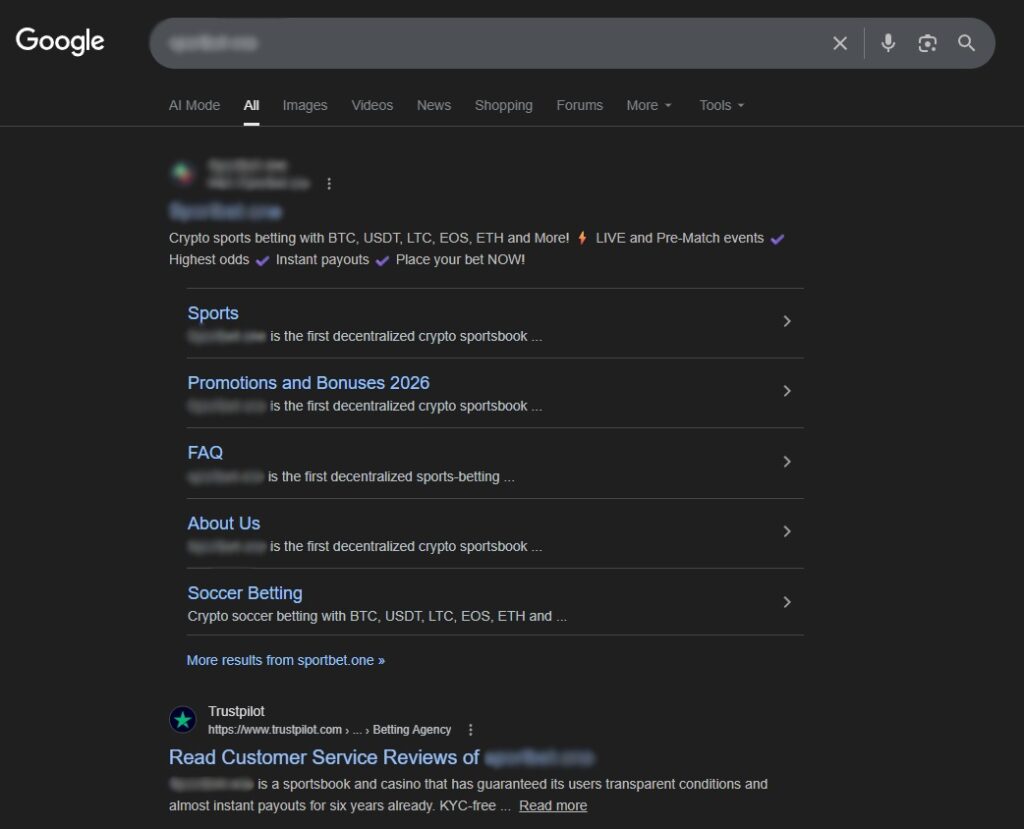The image size is (1024, 829).
Task: Open three-dot menu beside Trustpilot result
Action: [x=471, y=730]
